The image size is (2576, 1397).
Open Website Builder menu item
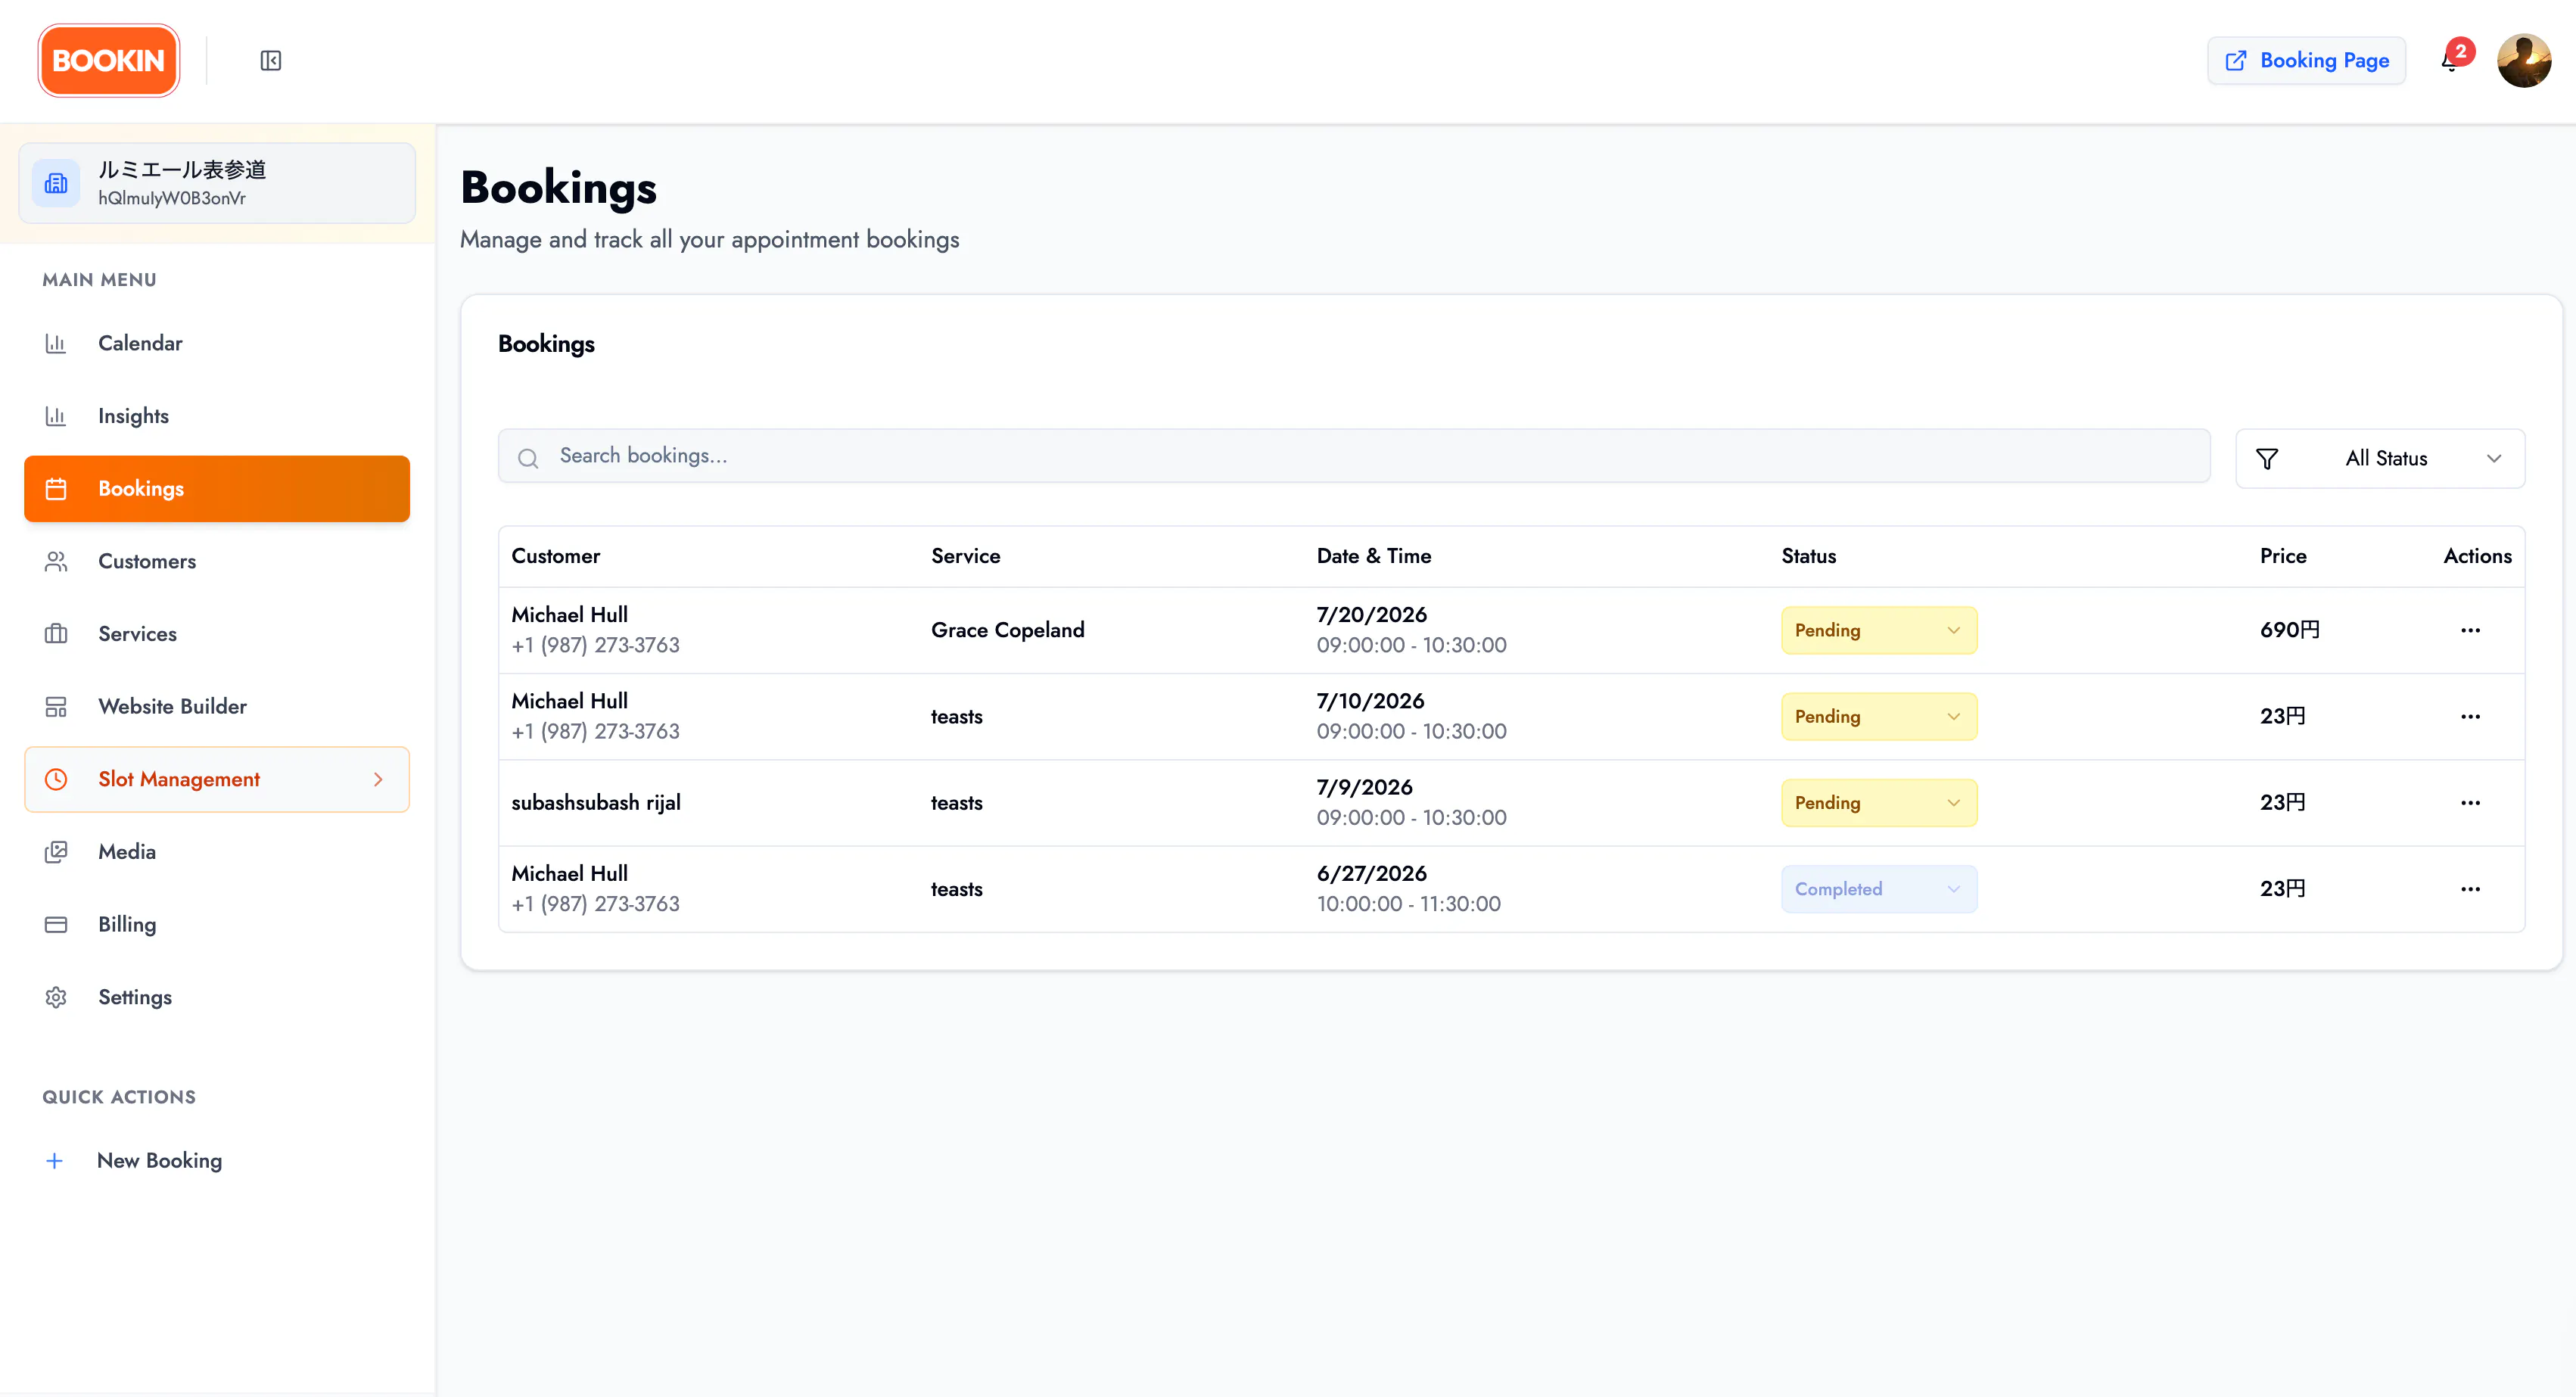pyautogui.click(x=217, y=706)
